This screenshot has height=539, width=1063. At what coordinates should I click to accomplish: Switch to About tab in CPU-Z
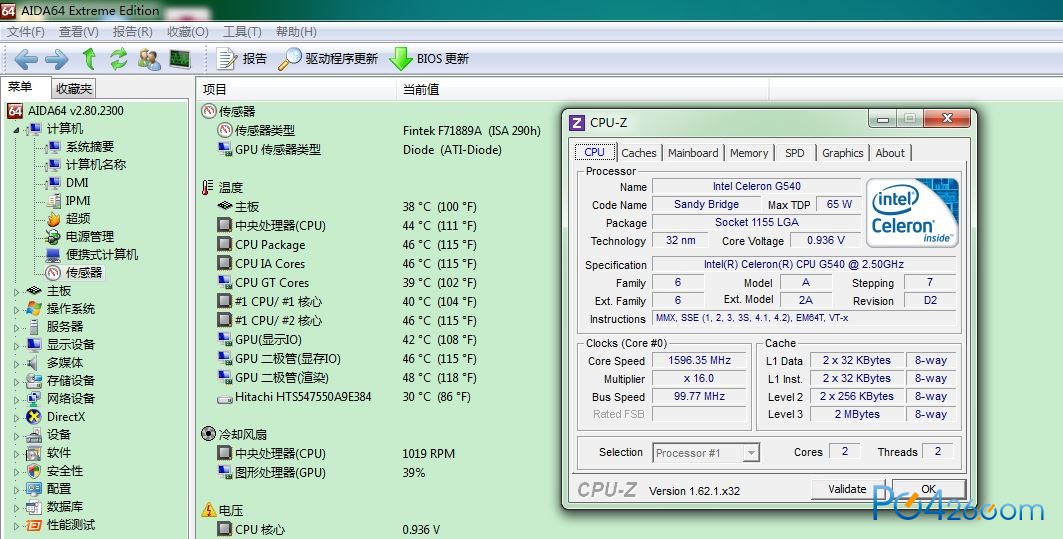click(890, 153)
